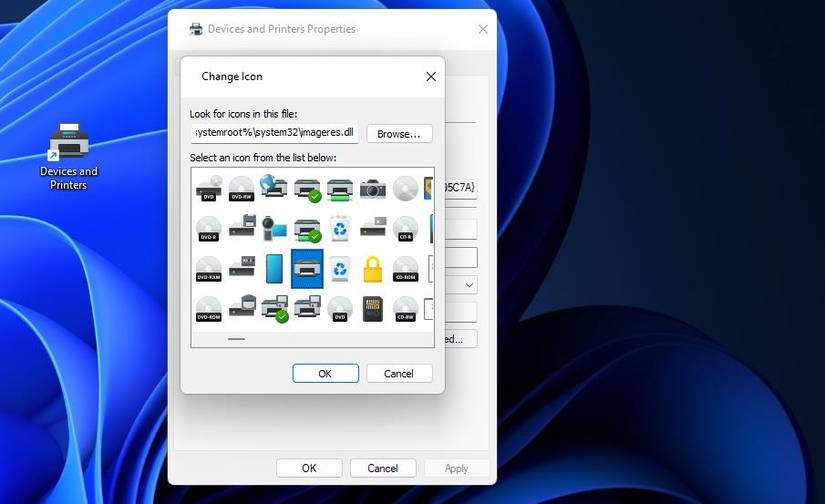Choose the blank unlabeled disc icon
The width and height of the screenshot is (825, 504).
[x=405, y=189]
